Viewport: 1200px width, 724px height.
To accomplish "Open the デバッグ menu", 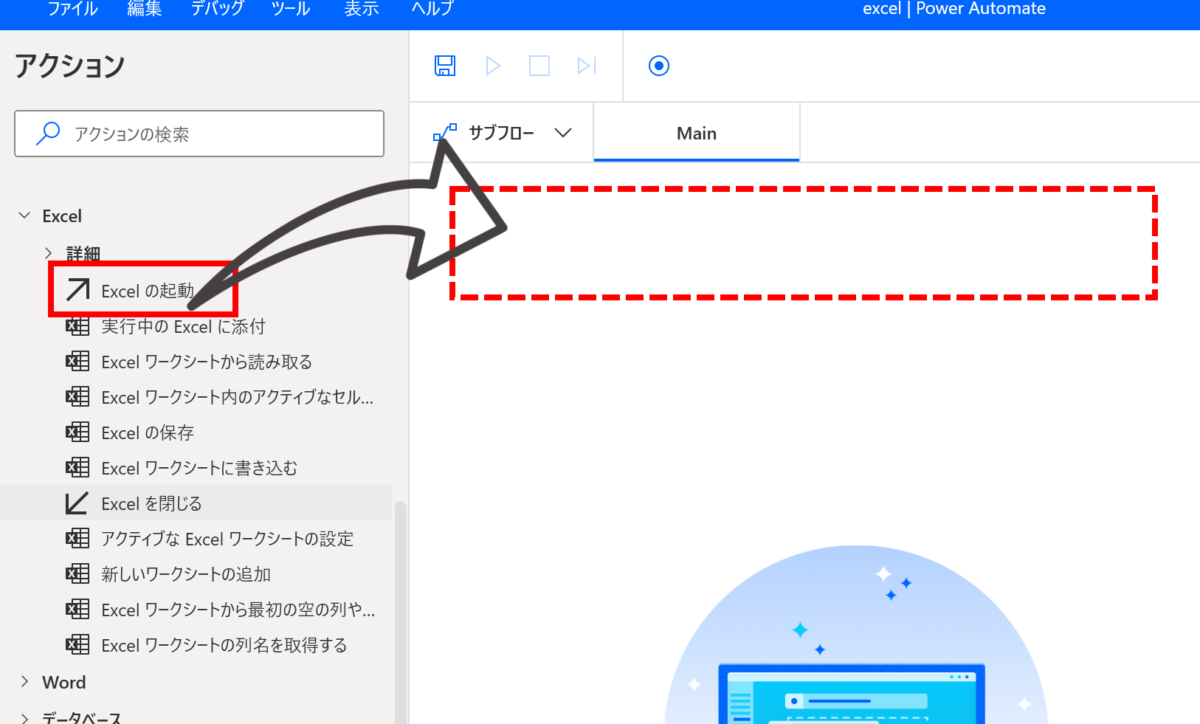I will [218, 9].
